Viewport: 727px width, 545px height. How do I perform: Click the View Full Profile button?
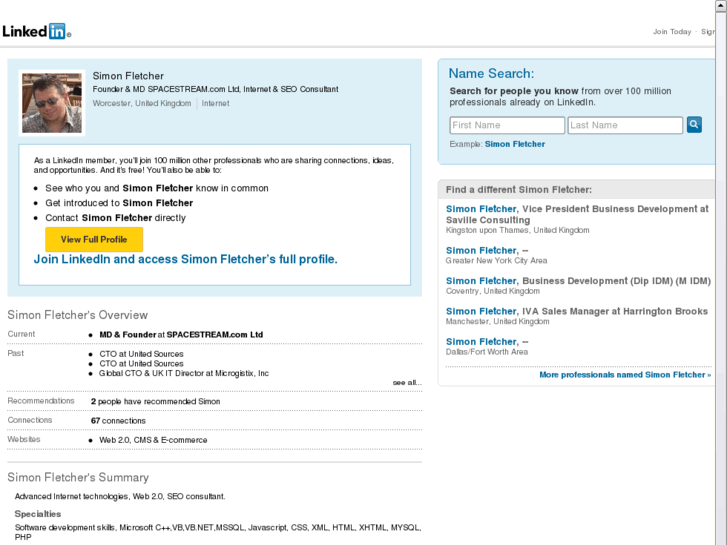pyautogui.click(x=94, y=239)
